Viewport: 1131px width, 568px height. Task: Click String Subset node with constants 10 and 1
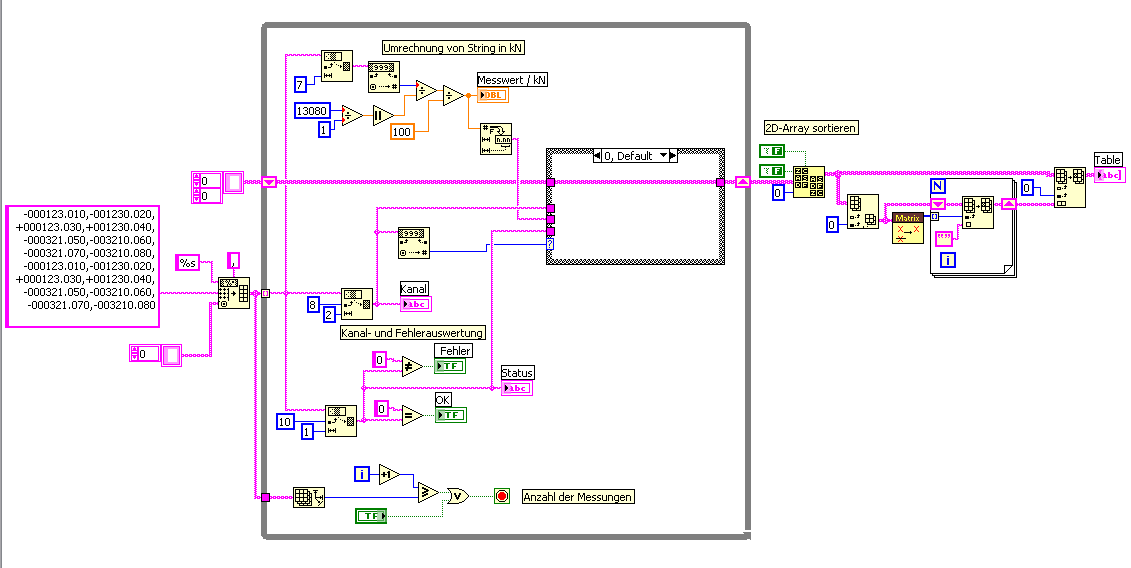point(340,421)
